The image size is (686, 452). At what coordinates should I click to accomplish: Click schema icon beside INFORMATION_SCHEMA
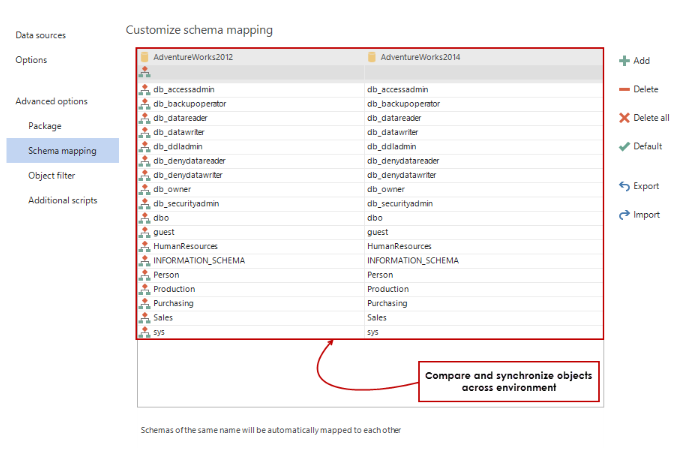click(144, 261)
